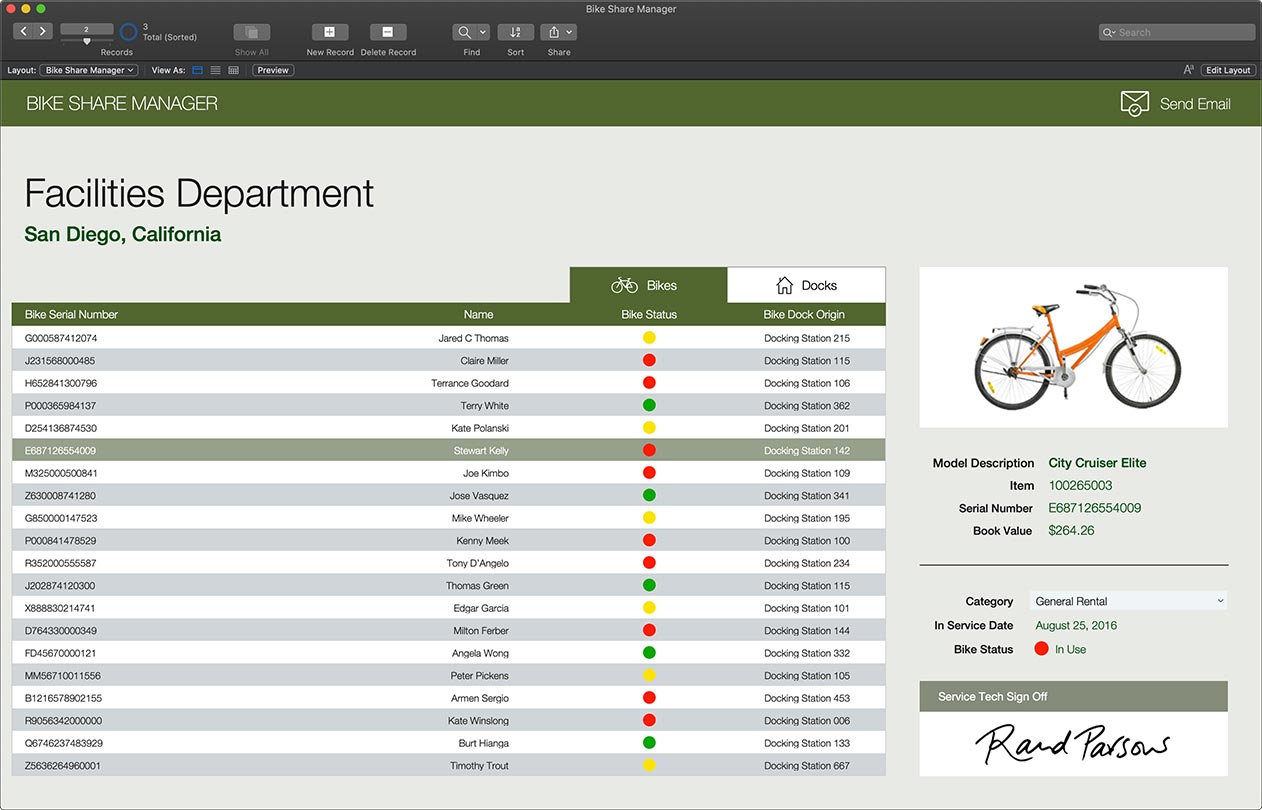This screenshot has width=1262, height=810.
Task: Go to the next record arrow
Action: [43, 32]
